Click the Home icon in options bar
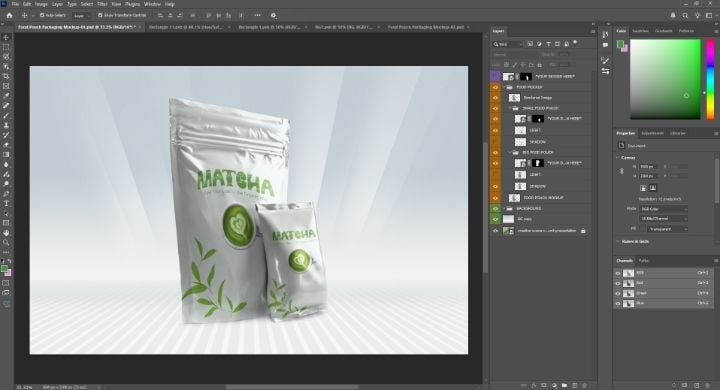The height and width of the screenshot is (390, 720). (x=9, y=15)
